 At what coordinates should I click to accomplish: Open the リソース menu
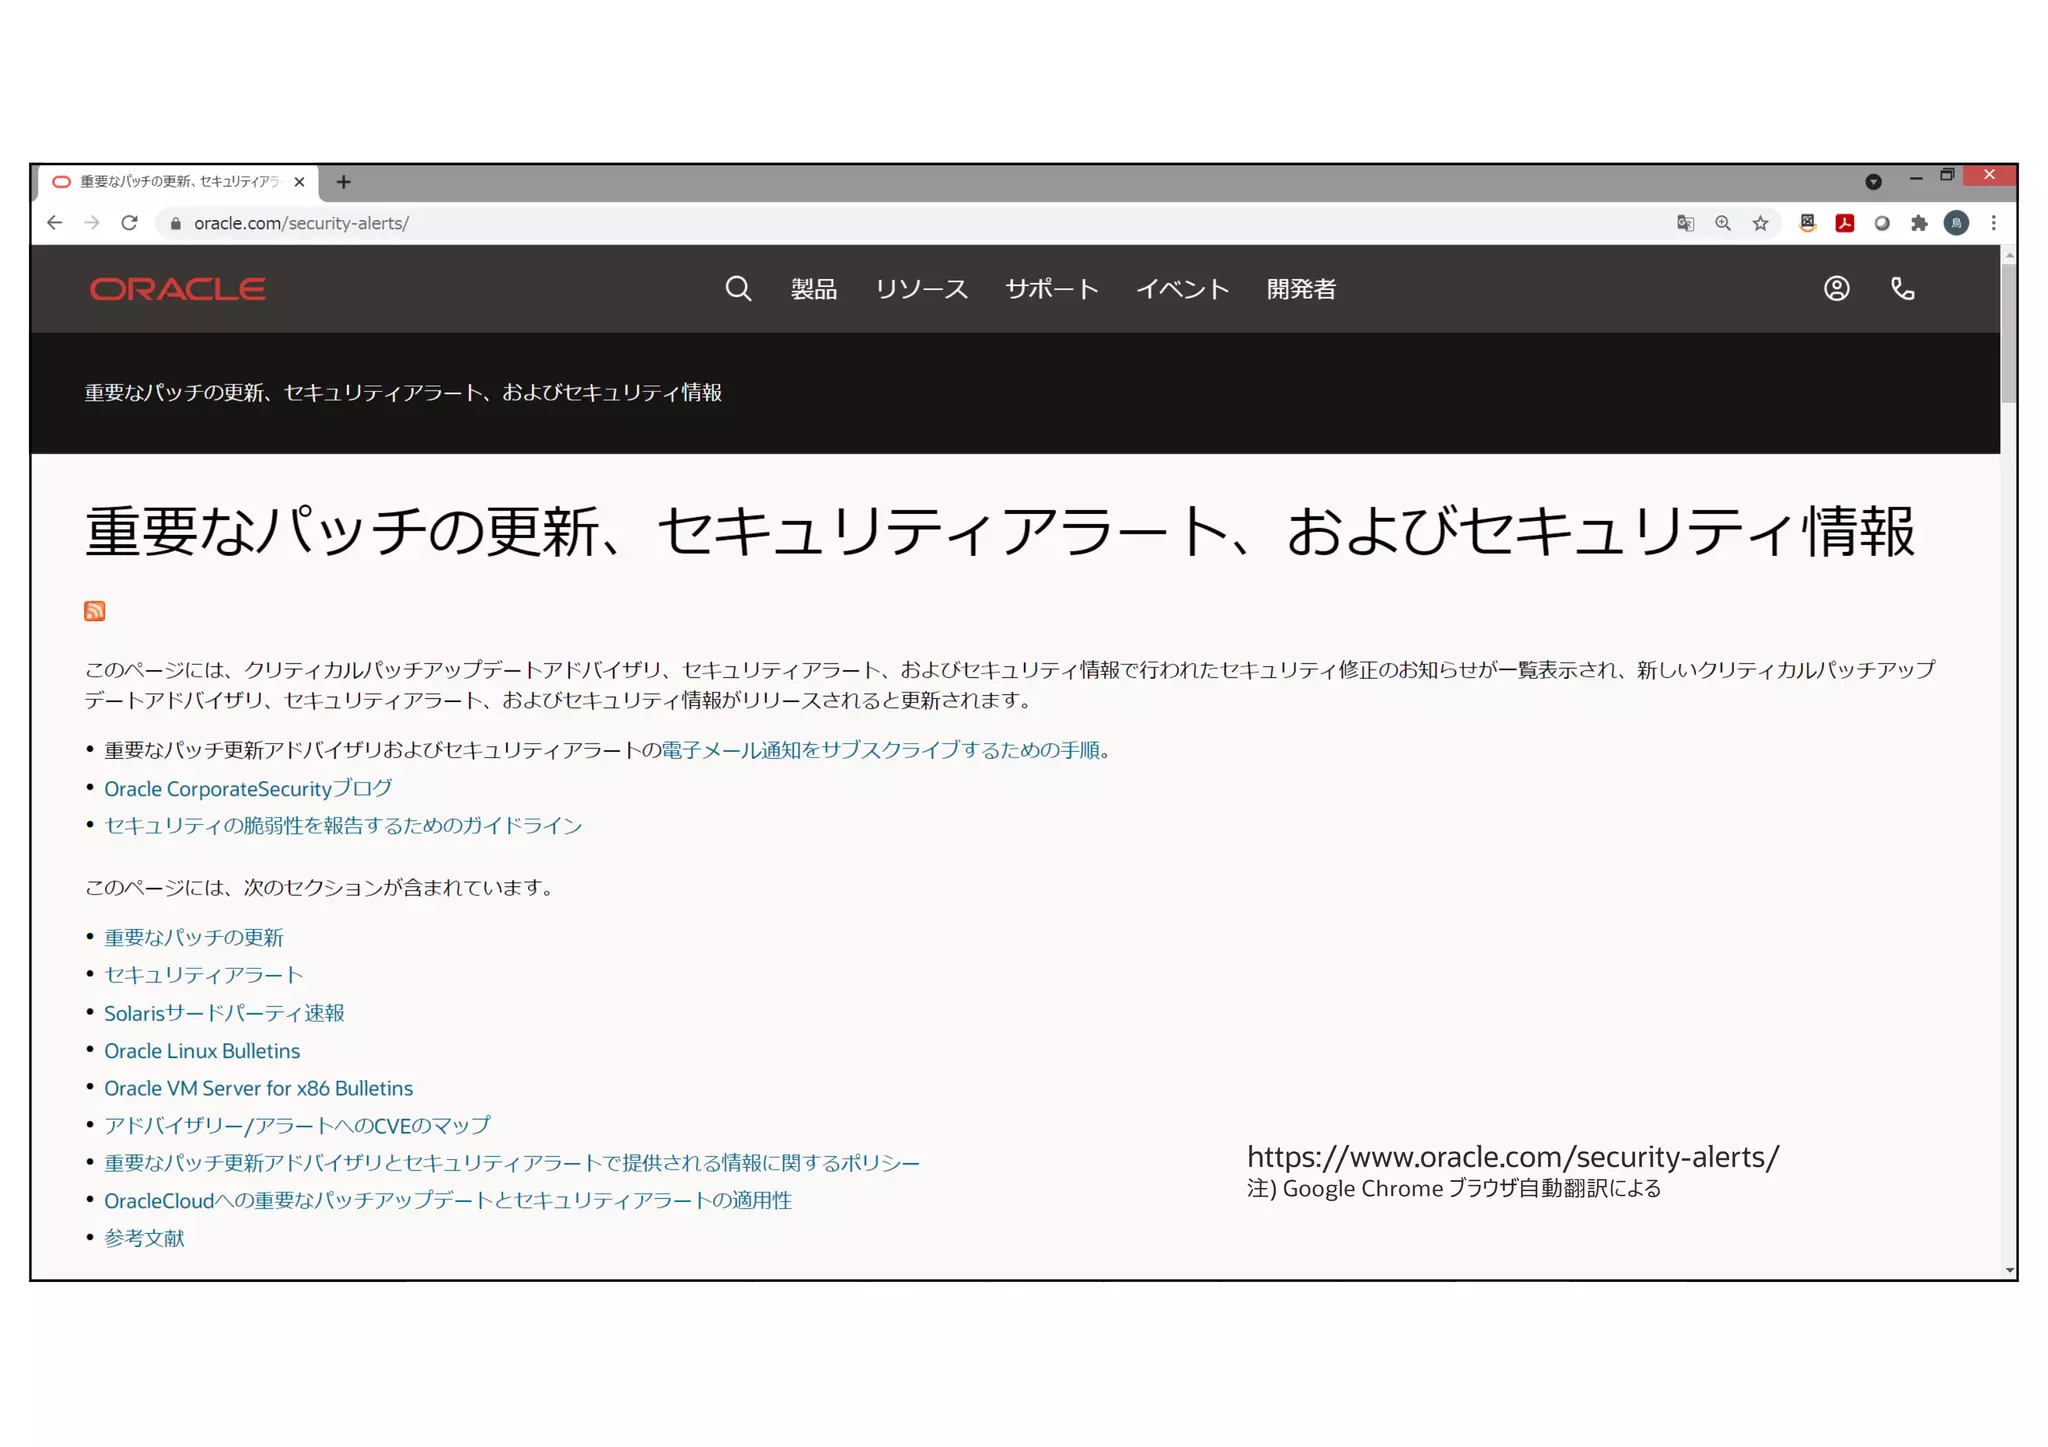[921, 289]
